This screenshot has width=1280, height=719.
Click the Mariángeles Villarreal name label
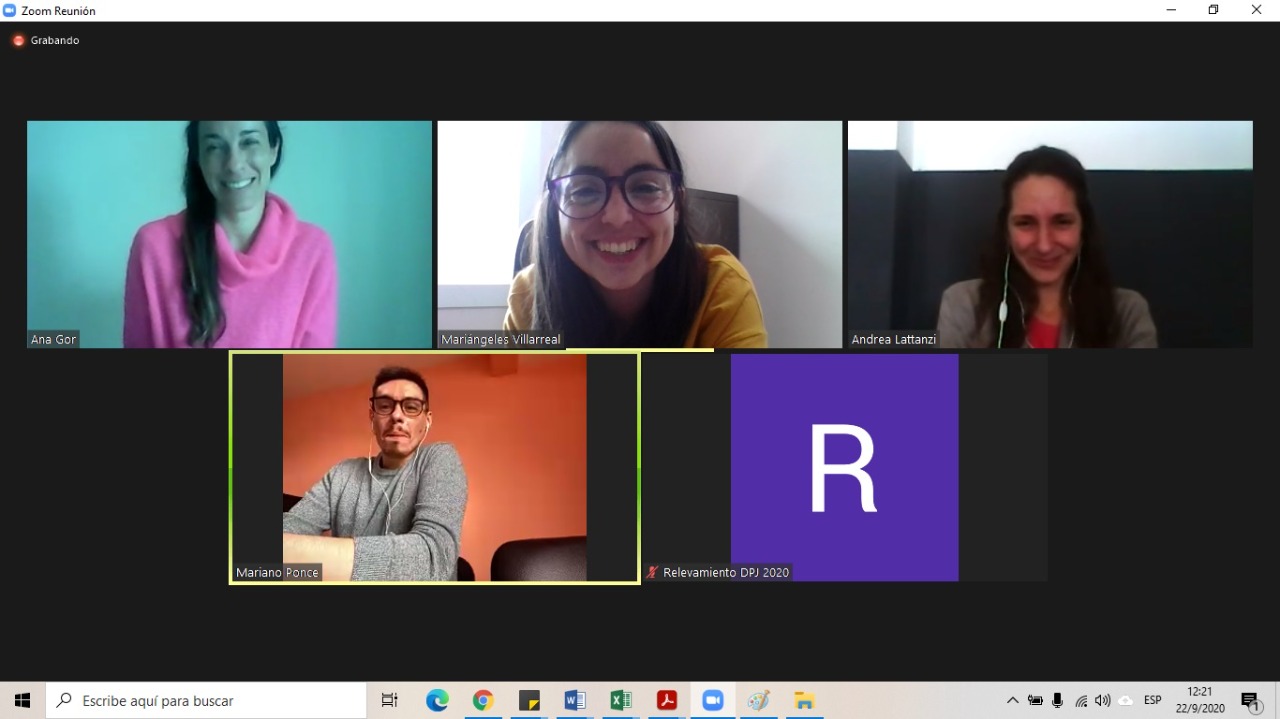(501, 340)
